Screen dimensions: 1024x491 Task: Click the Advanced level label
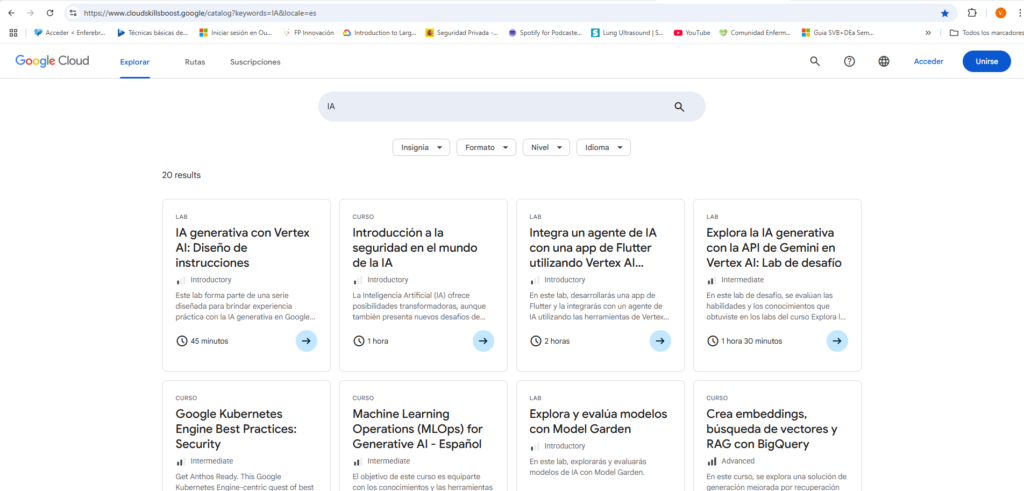[x=736, y=461]
